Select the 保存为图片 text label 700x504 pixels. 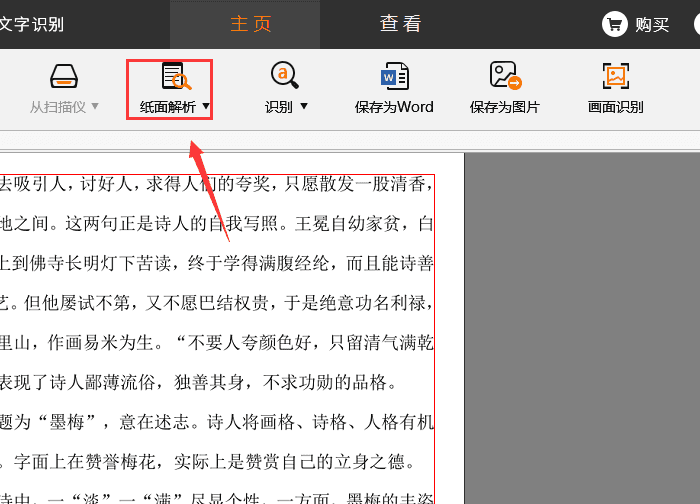click(505, 107)
